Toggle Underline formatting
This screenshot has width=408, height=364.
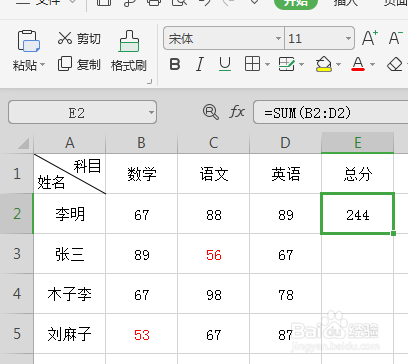(x=225, y=64)
